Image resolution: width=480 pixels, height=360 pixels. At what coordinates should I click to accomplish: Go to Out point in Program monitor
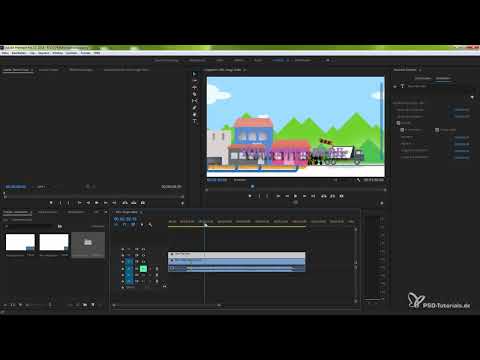(x=313, y=196)
